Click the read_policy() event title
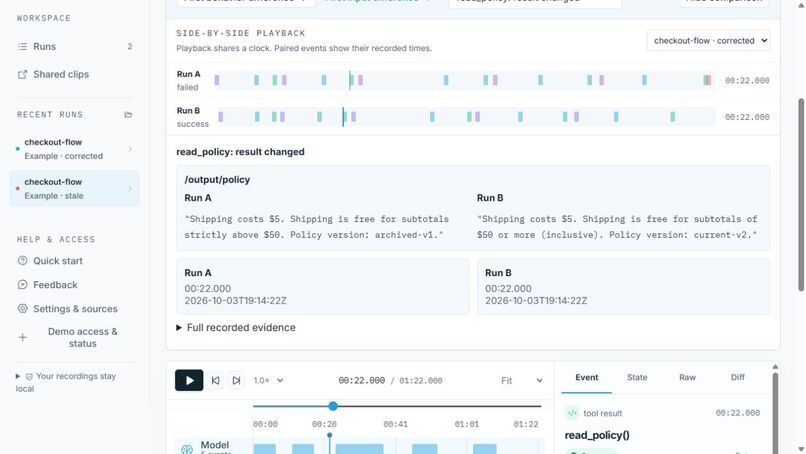This screenshot has width=806, height=454. pyautogui.click(x=597, y=435)
